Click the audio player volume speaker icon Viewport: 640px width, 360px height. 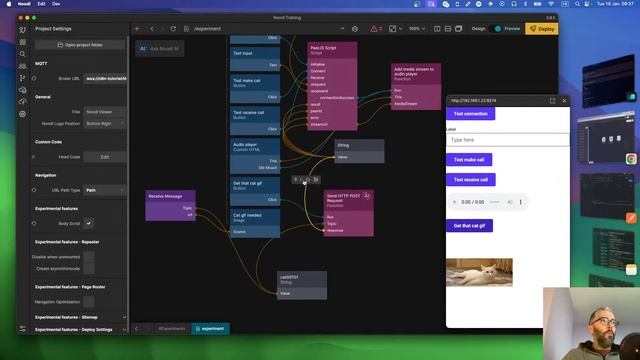point(510,202)
